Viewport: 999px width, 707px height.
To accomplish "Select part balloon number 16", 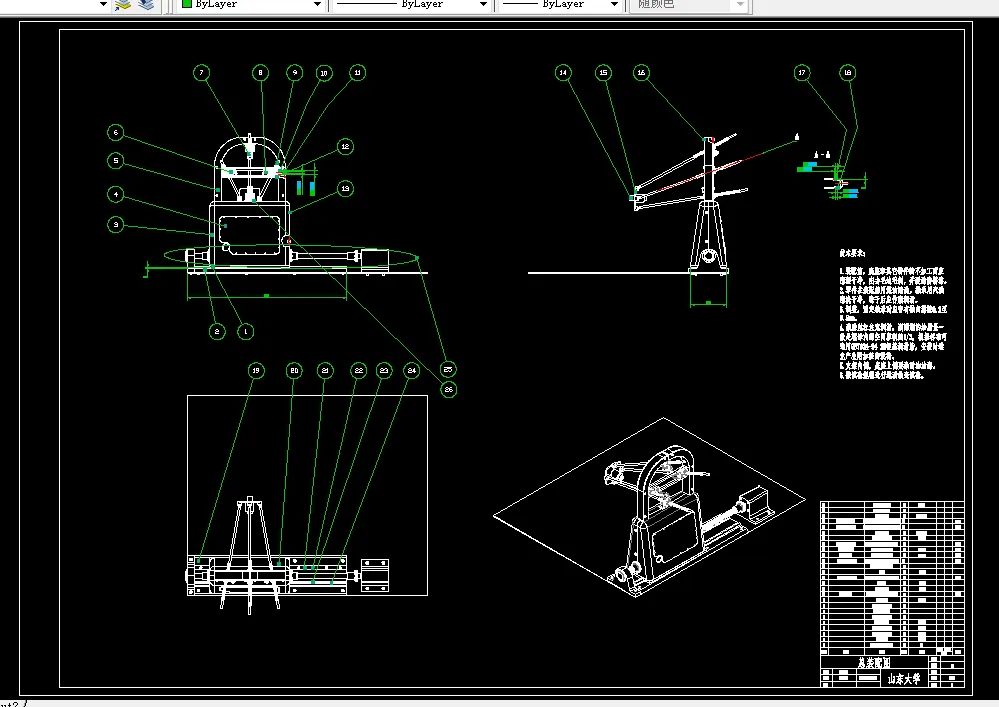I will coord(642,73).
